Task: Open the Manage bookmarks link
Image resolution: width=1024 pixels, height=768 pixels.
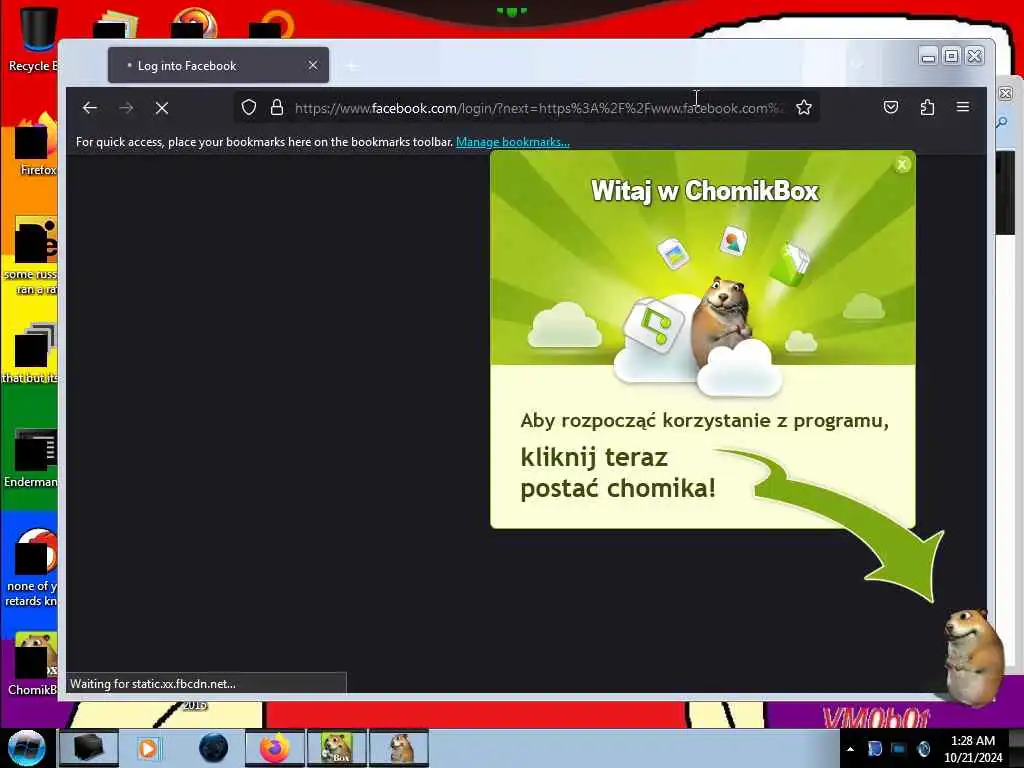Action: coord(513,142)
